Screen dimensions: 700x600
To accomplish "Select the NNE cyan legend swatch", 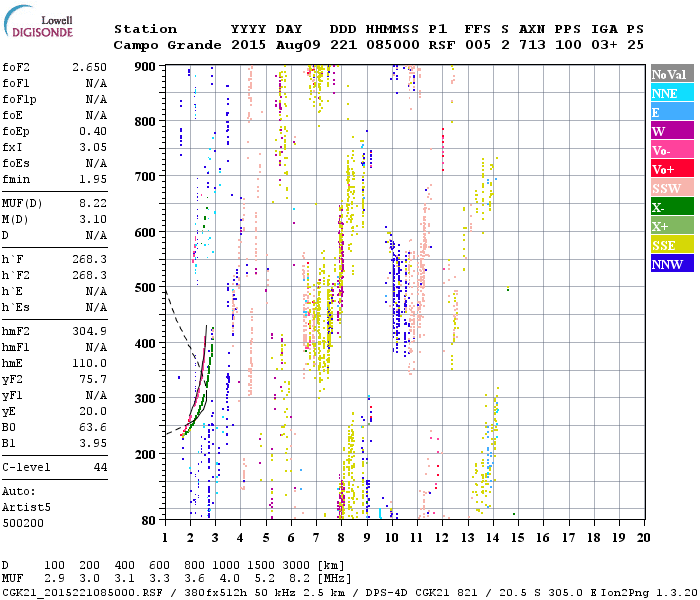I will 672,93.
